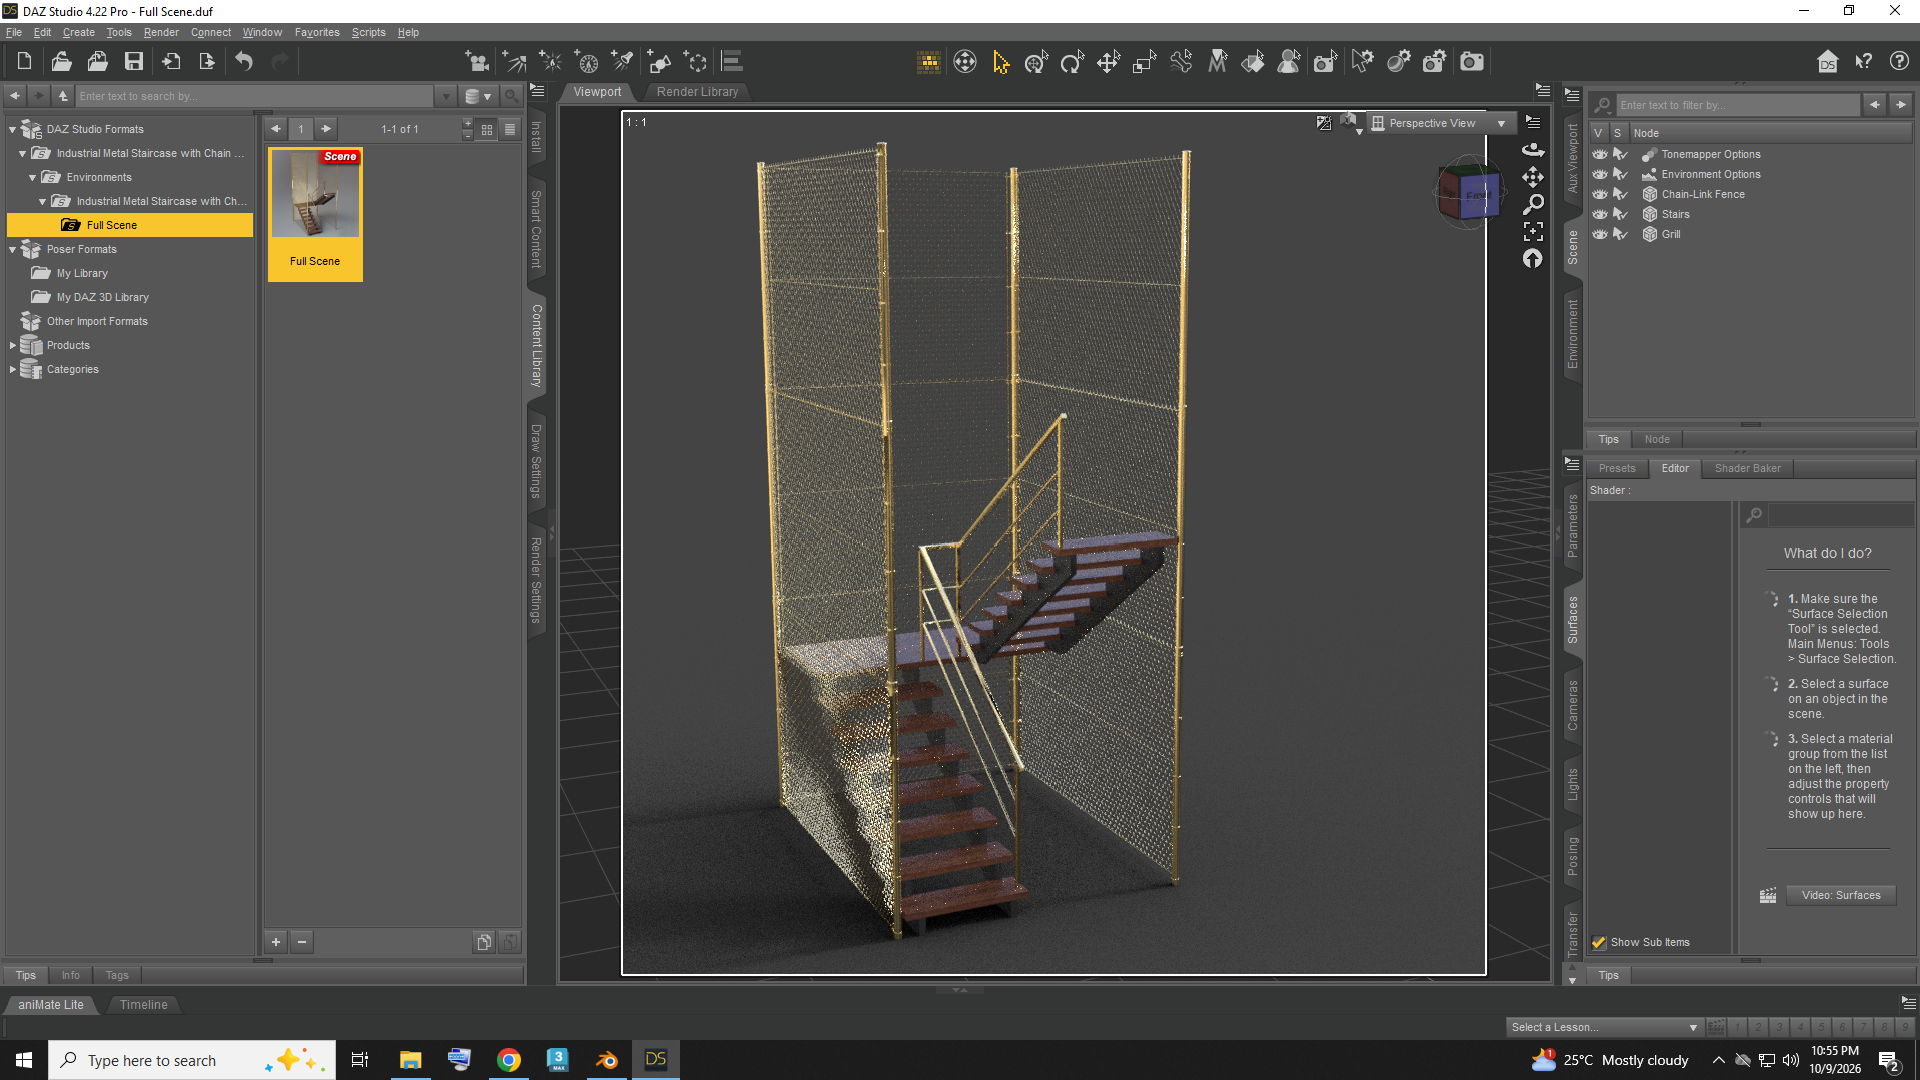Image resolution: width=1920 pixels, height=1080 pixels.
Task: Toggle visibility eye for Tonemapper Options
Action: pyautogui.click(x=1600, y=154)
